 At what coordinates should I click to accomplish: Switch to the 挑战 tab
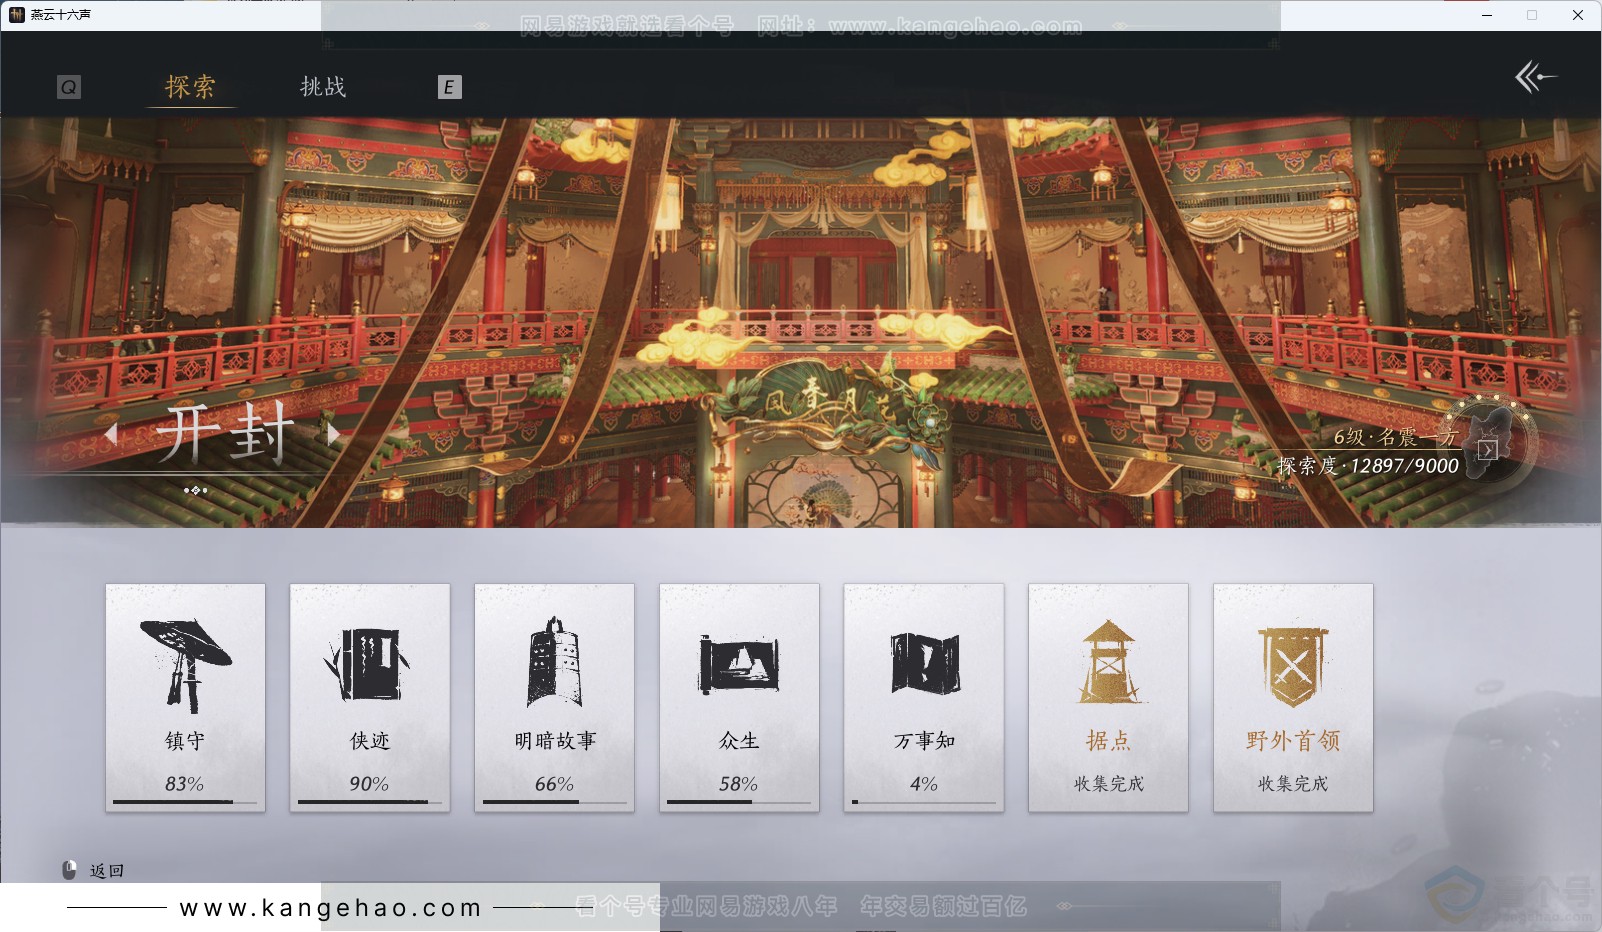(323, 87)
